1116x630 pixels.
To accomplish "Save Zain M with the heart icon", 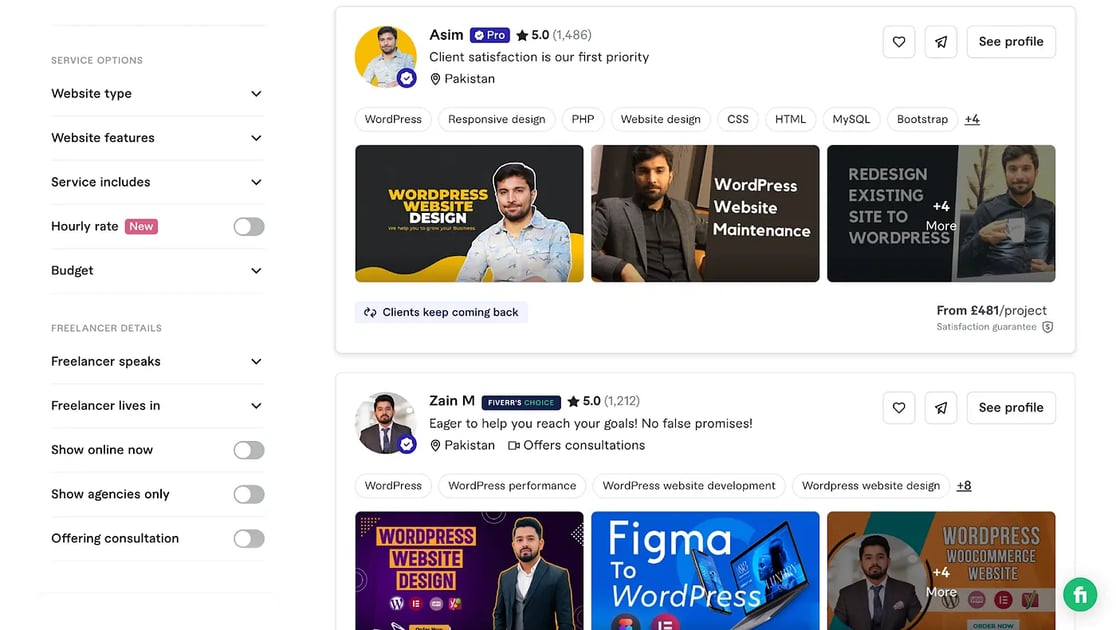I will tap(898, 408).
